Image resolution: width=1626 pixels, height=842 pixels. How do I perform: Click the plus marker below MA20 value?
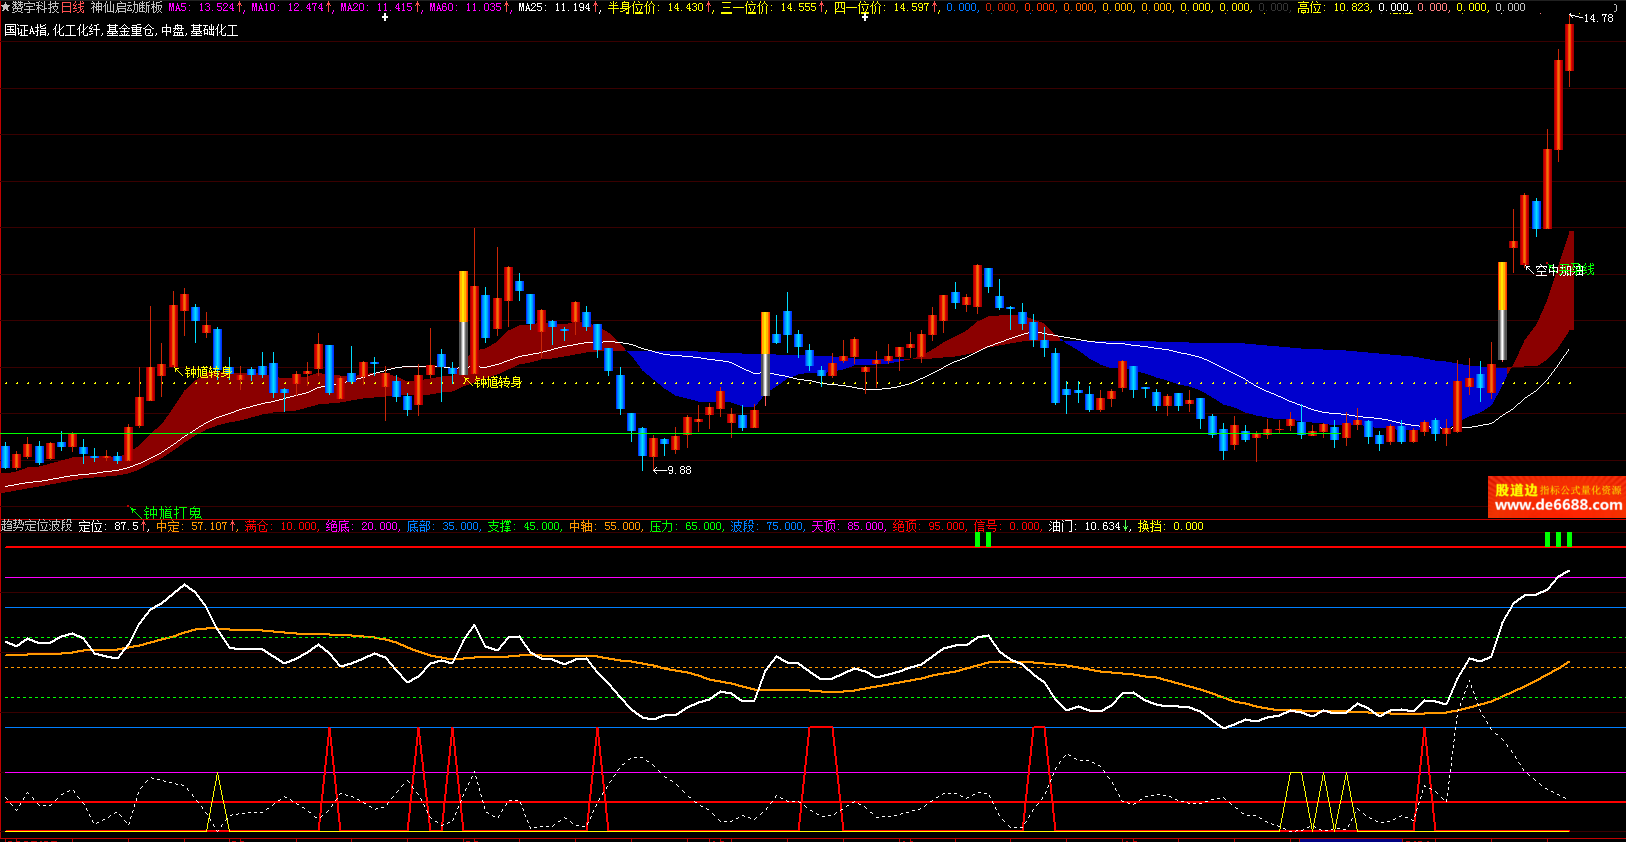[x=385, y=17]
